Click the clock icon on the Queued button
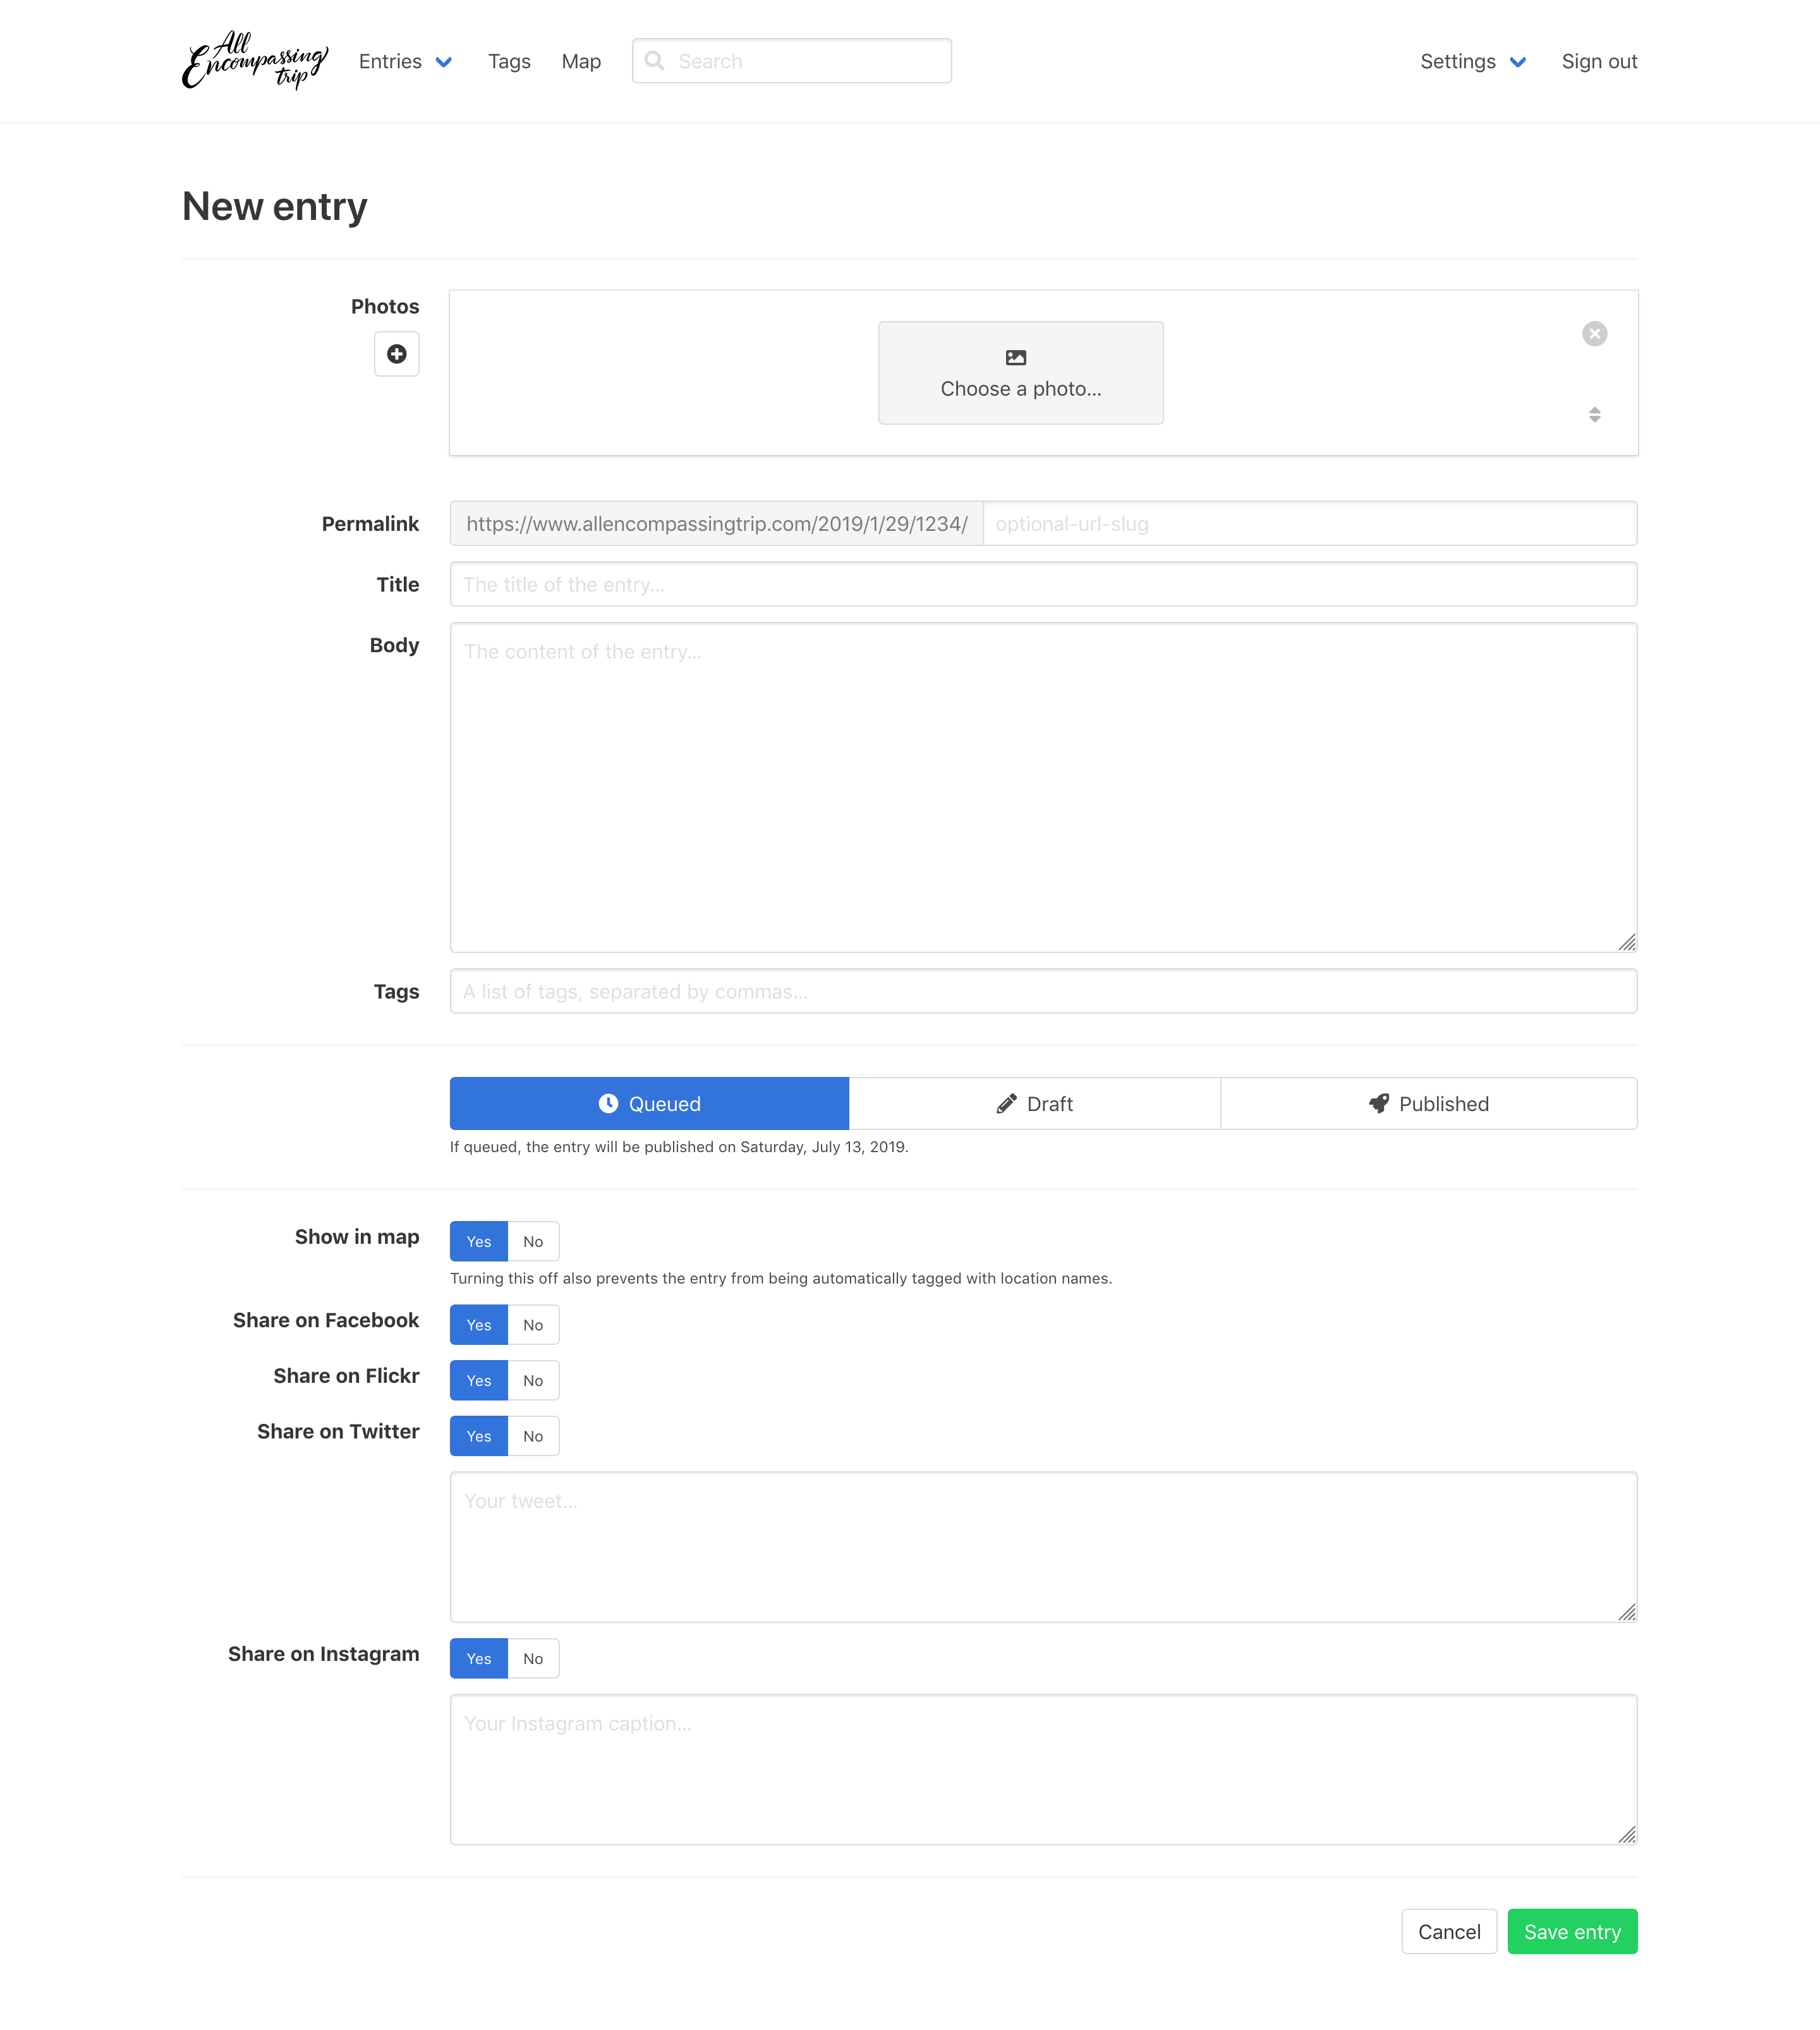 608,1103
